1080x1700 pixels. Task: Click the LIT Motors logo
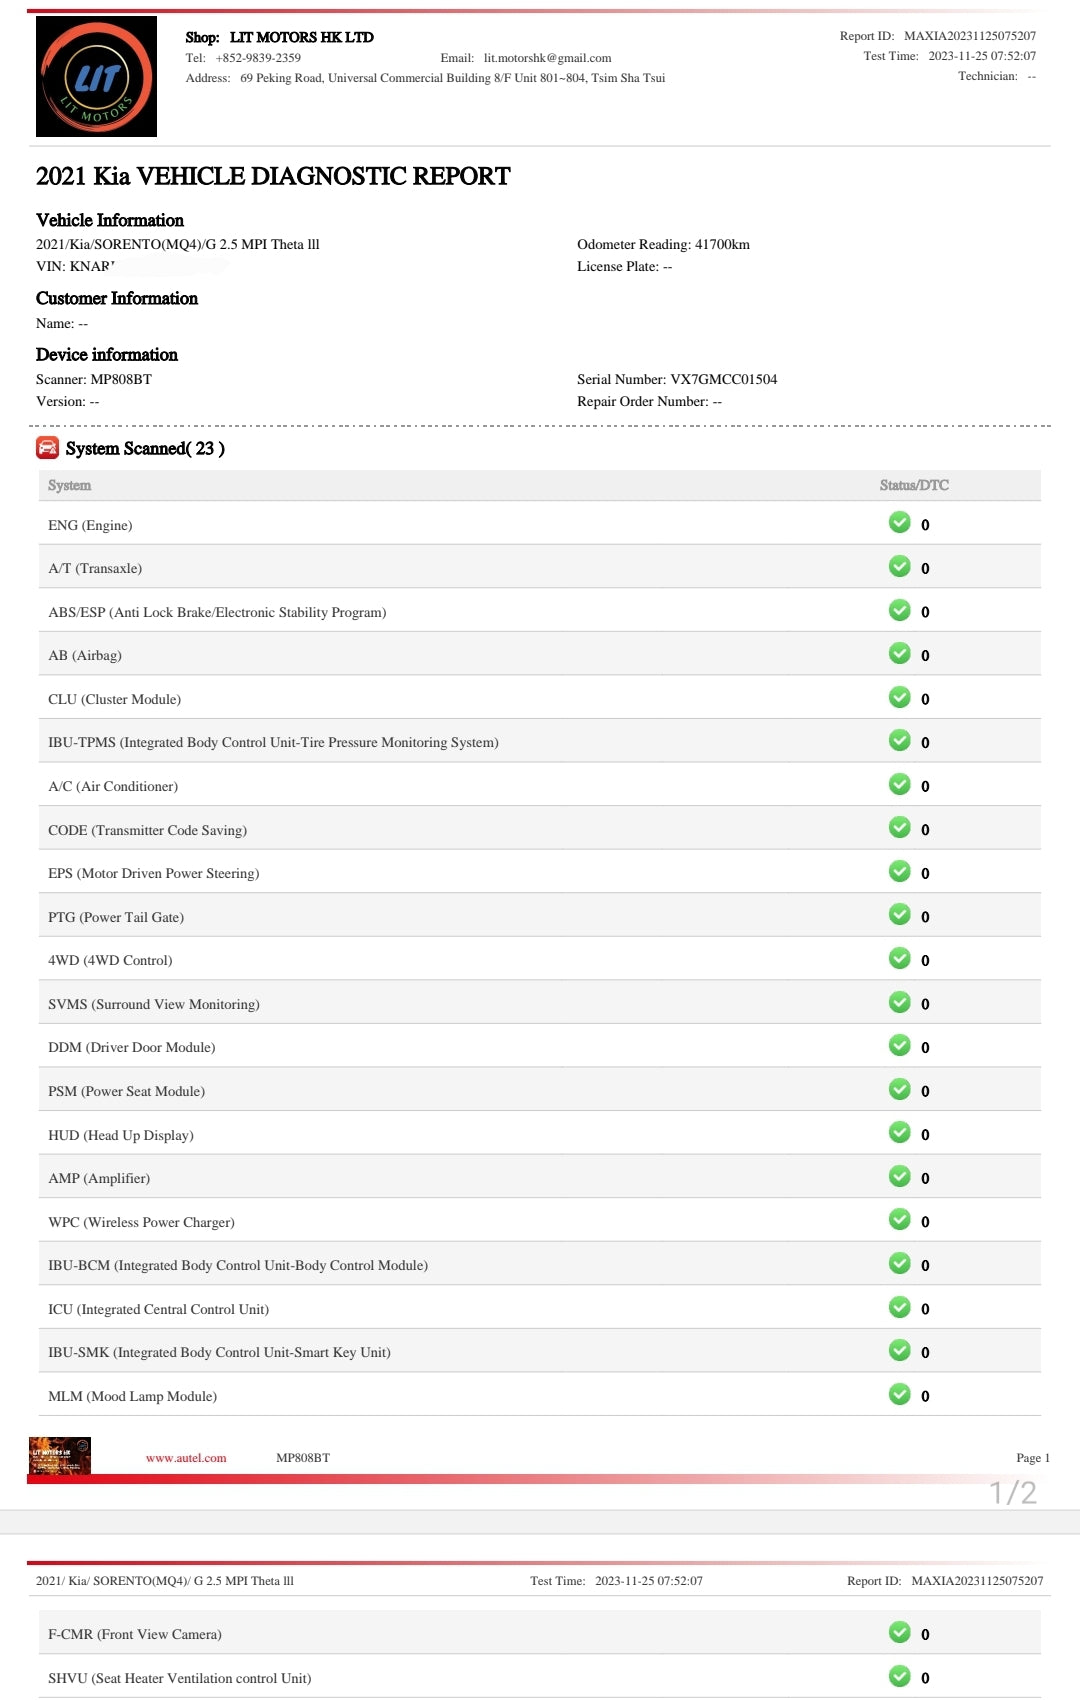pos(96,77)
